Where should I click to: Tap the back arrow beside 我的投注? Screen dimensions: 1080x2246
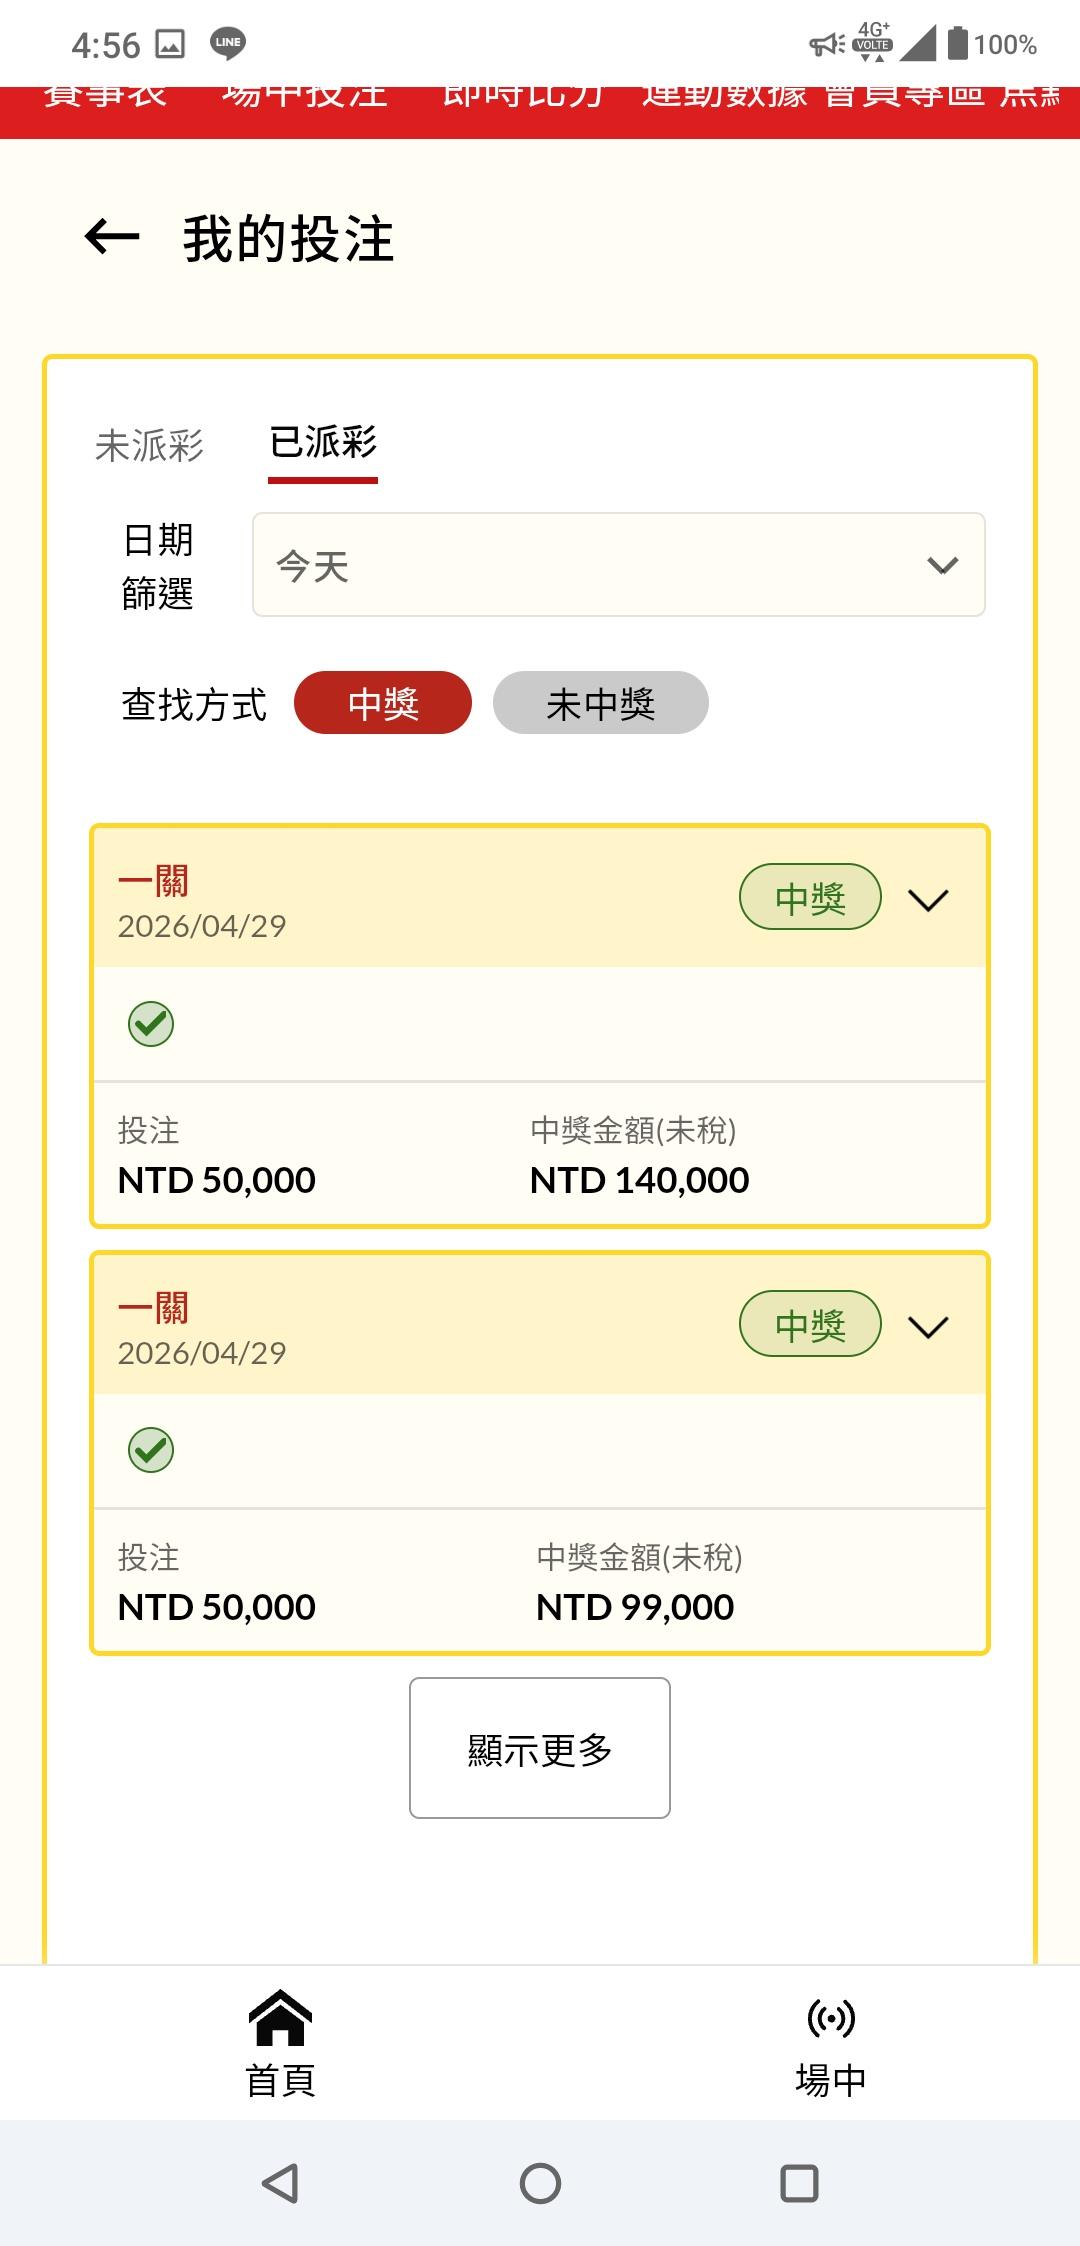coord(112,238)
